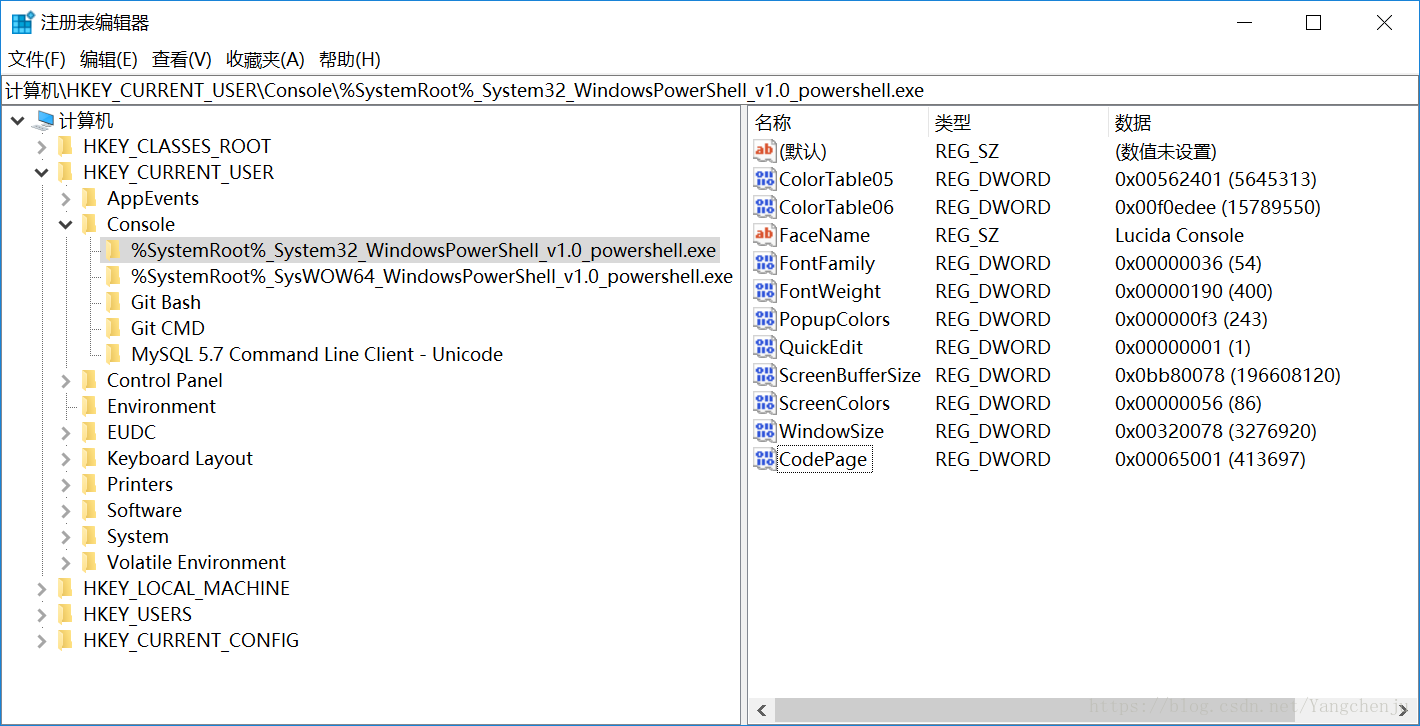Click the Lucida Console data cell
Image resolution: width=1420 pixels, height=726 pixels.
(x=1180, y=235)
